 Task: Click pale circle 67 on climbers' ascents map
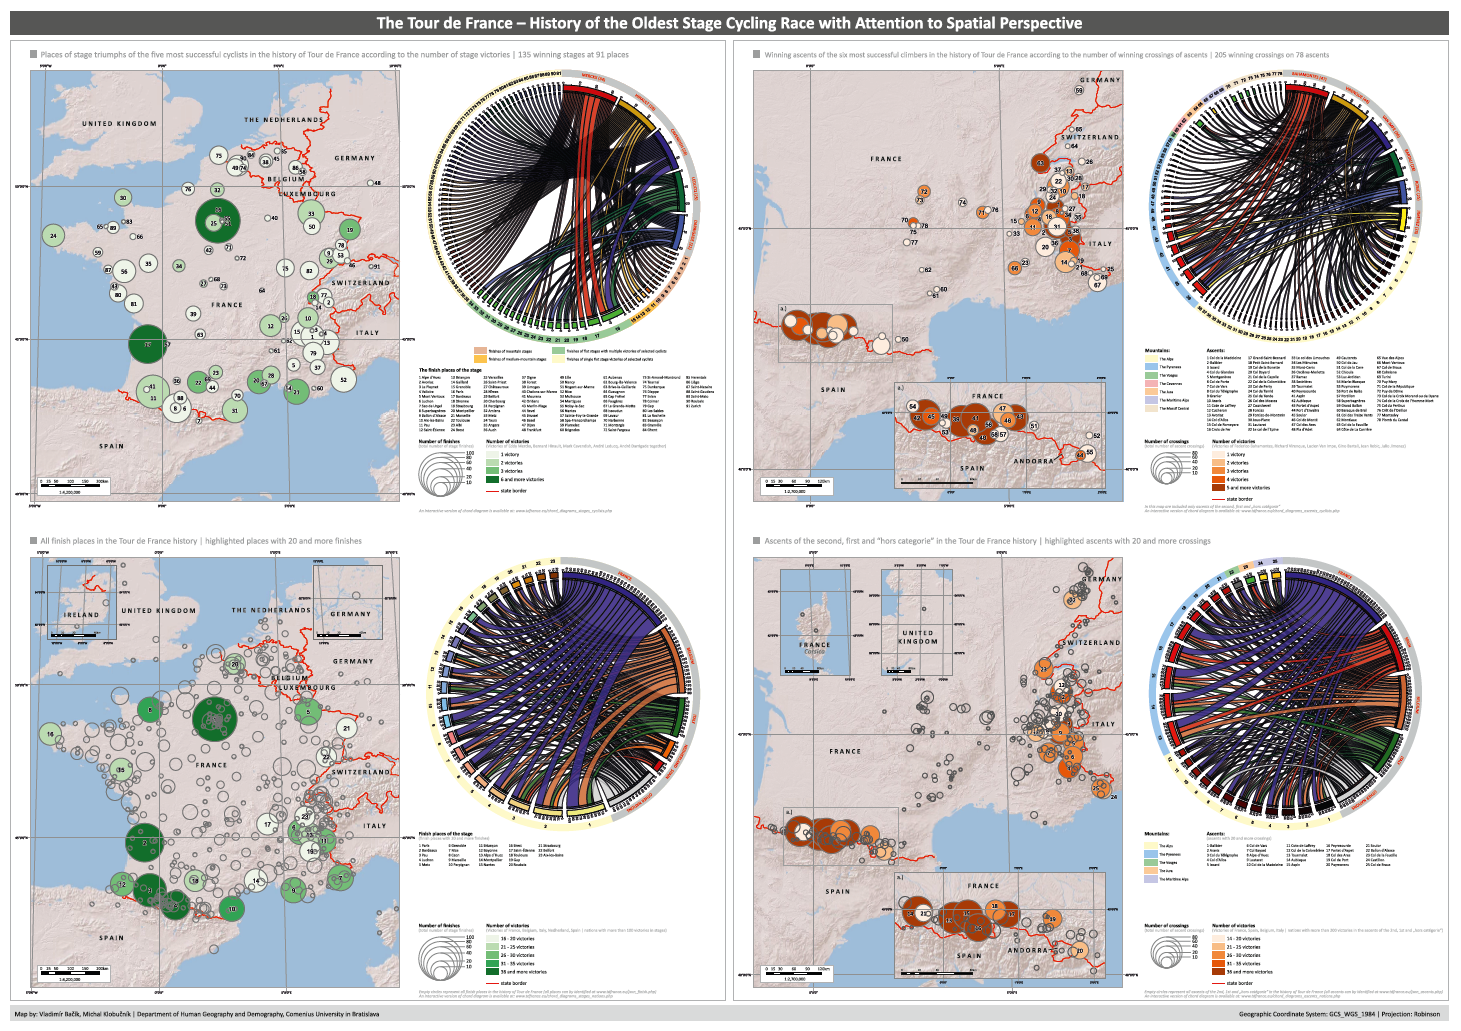click(x=1097, y=284)
